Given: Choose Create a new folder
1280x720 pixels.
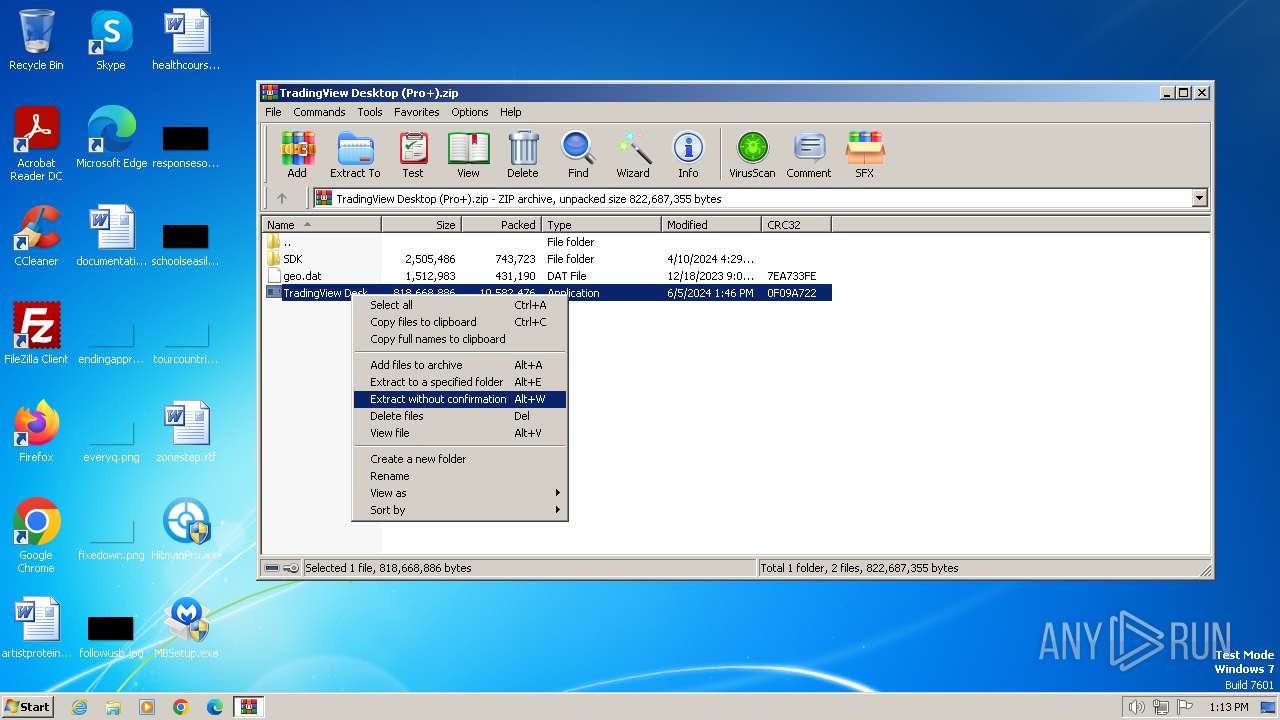Looking at the screenshot, I should (460, 459).
